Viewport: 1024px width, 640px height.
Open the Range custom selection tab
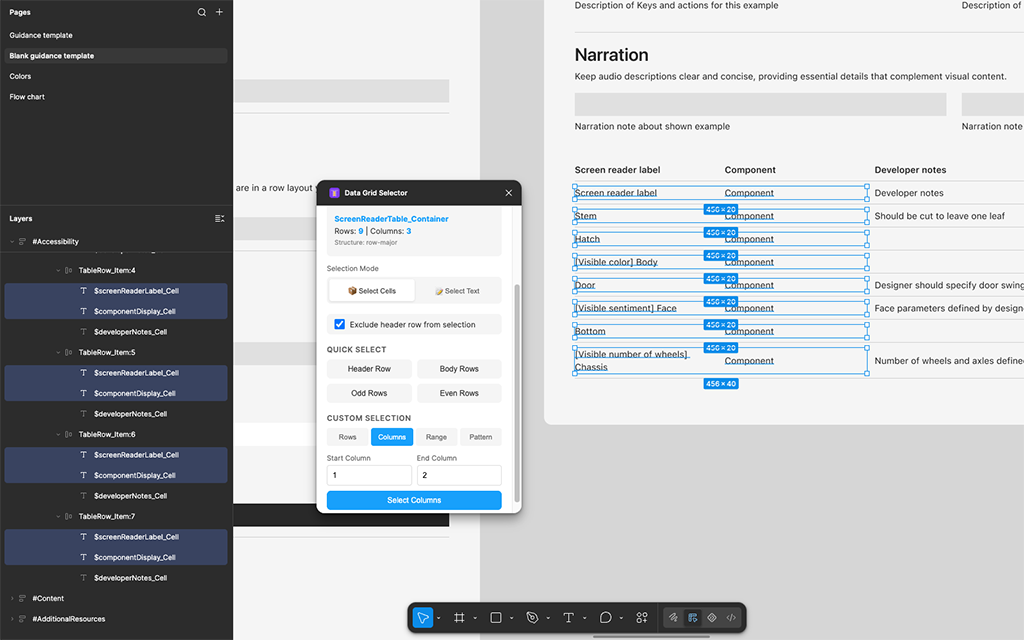tap(436, 437)
